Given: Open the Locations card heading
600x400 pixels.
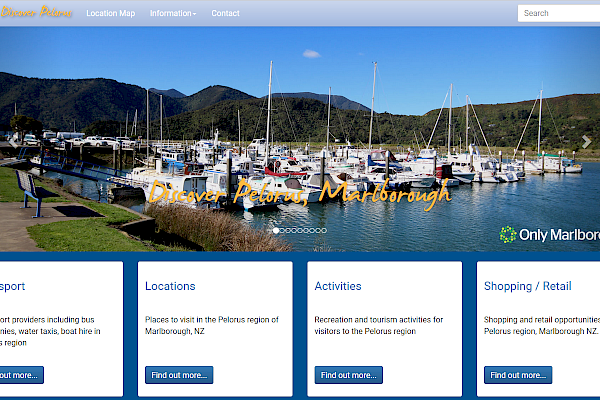Looking at the screenshot, I should pos(170,286).
